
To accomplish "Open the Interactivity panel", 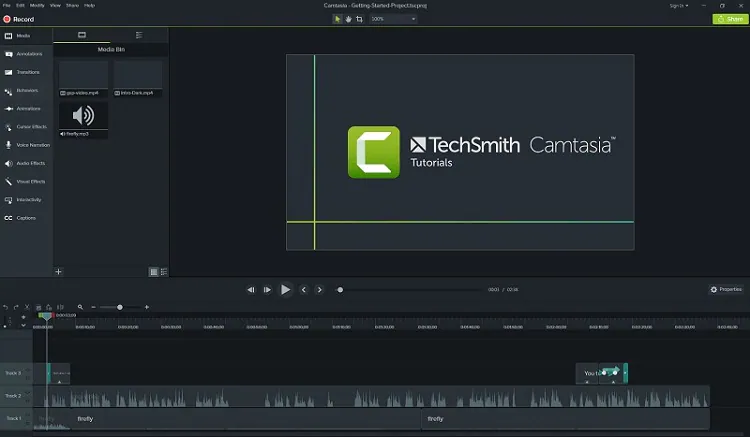I will coord(26,200).
